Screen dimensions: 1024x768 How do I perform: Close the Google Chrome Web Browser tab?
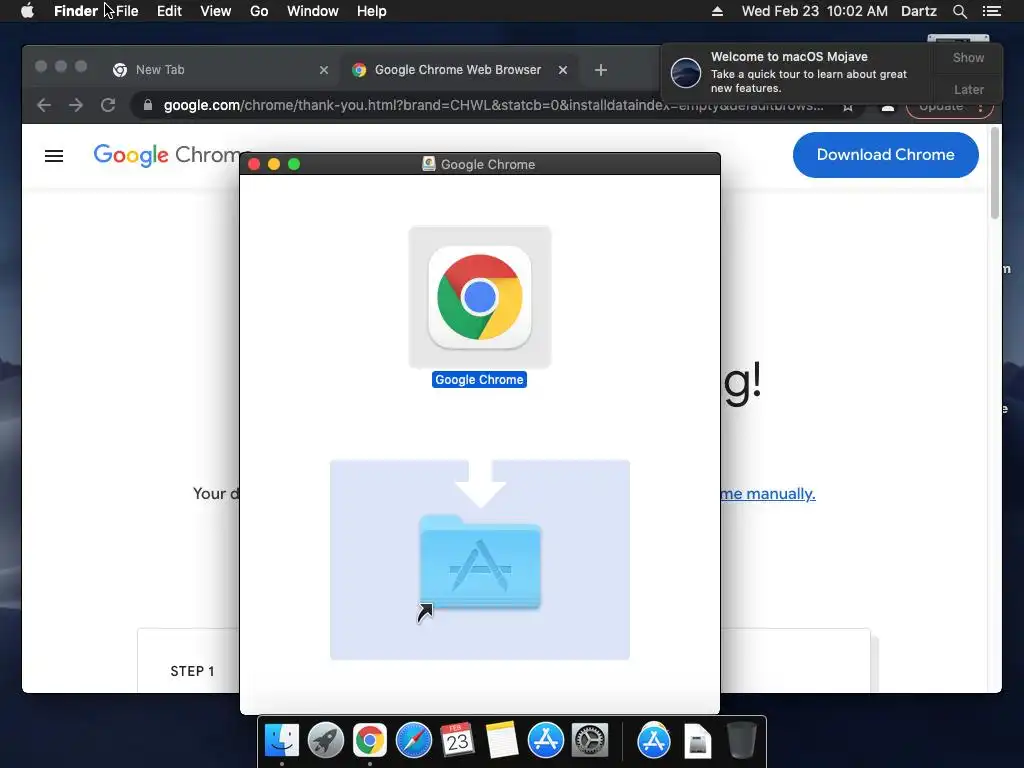click(x=563, y=70)
